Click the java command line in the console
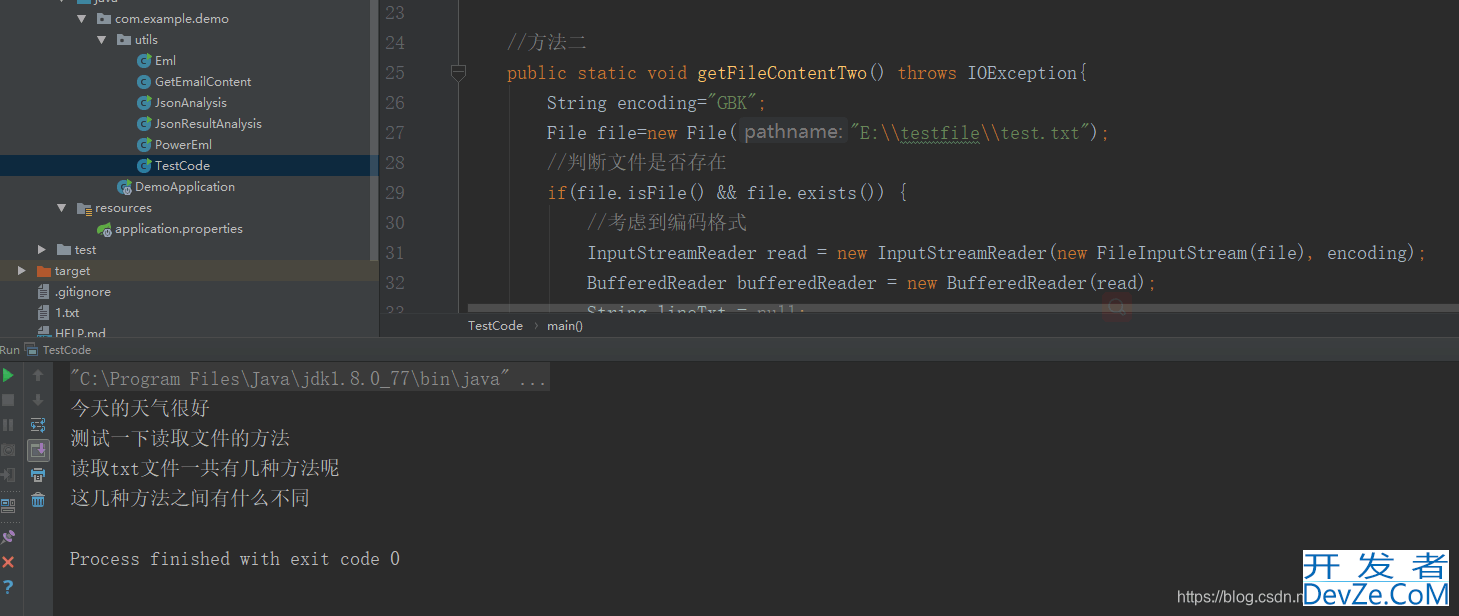The width and height of the screenshot is (1459, 616). pyautogui.click(x=309, y=379)
